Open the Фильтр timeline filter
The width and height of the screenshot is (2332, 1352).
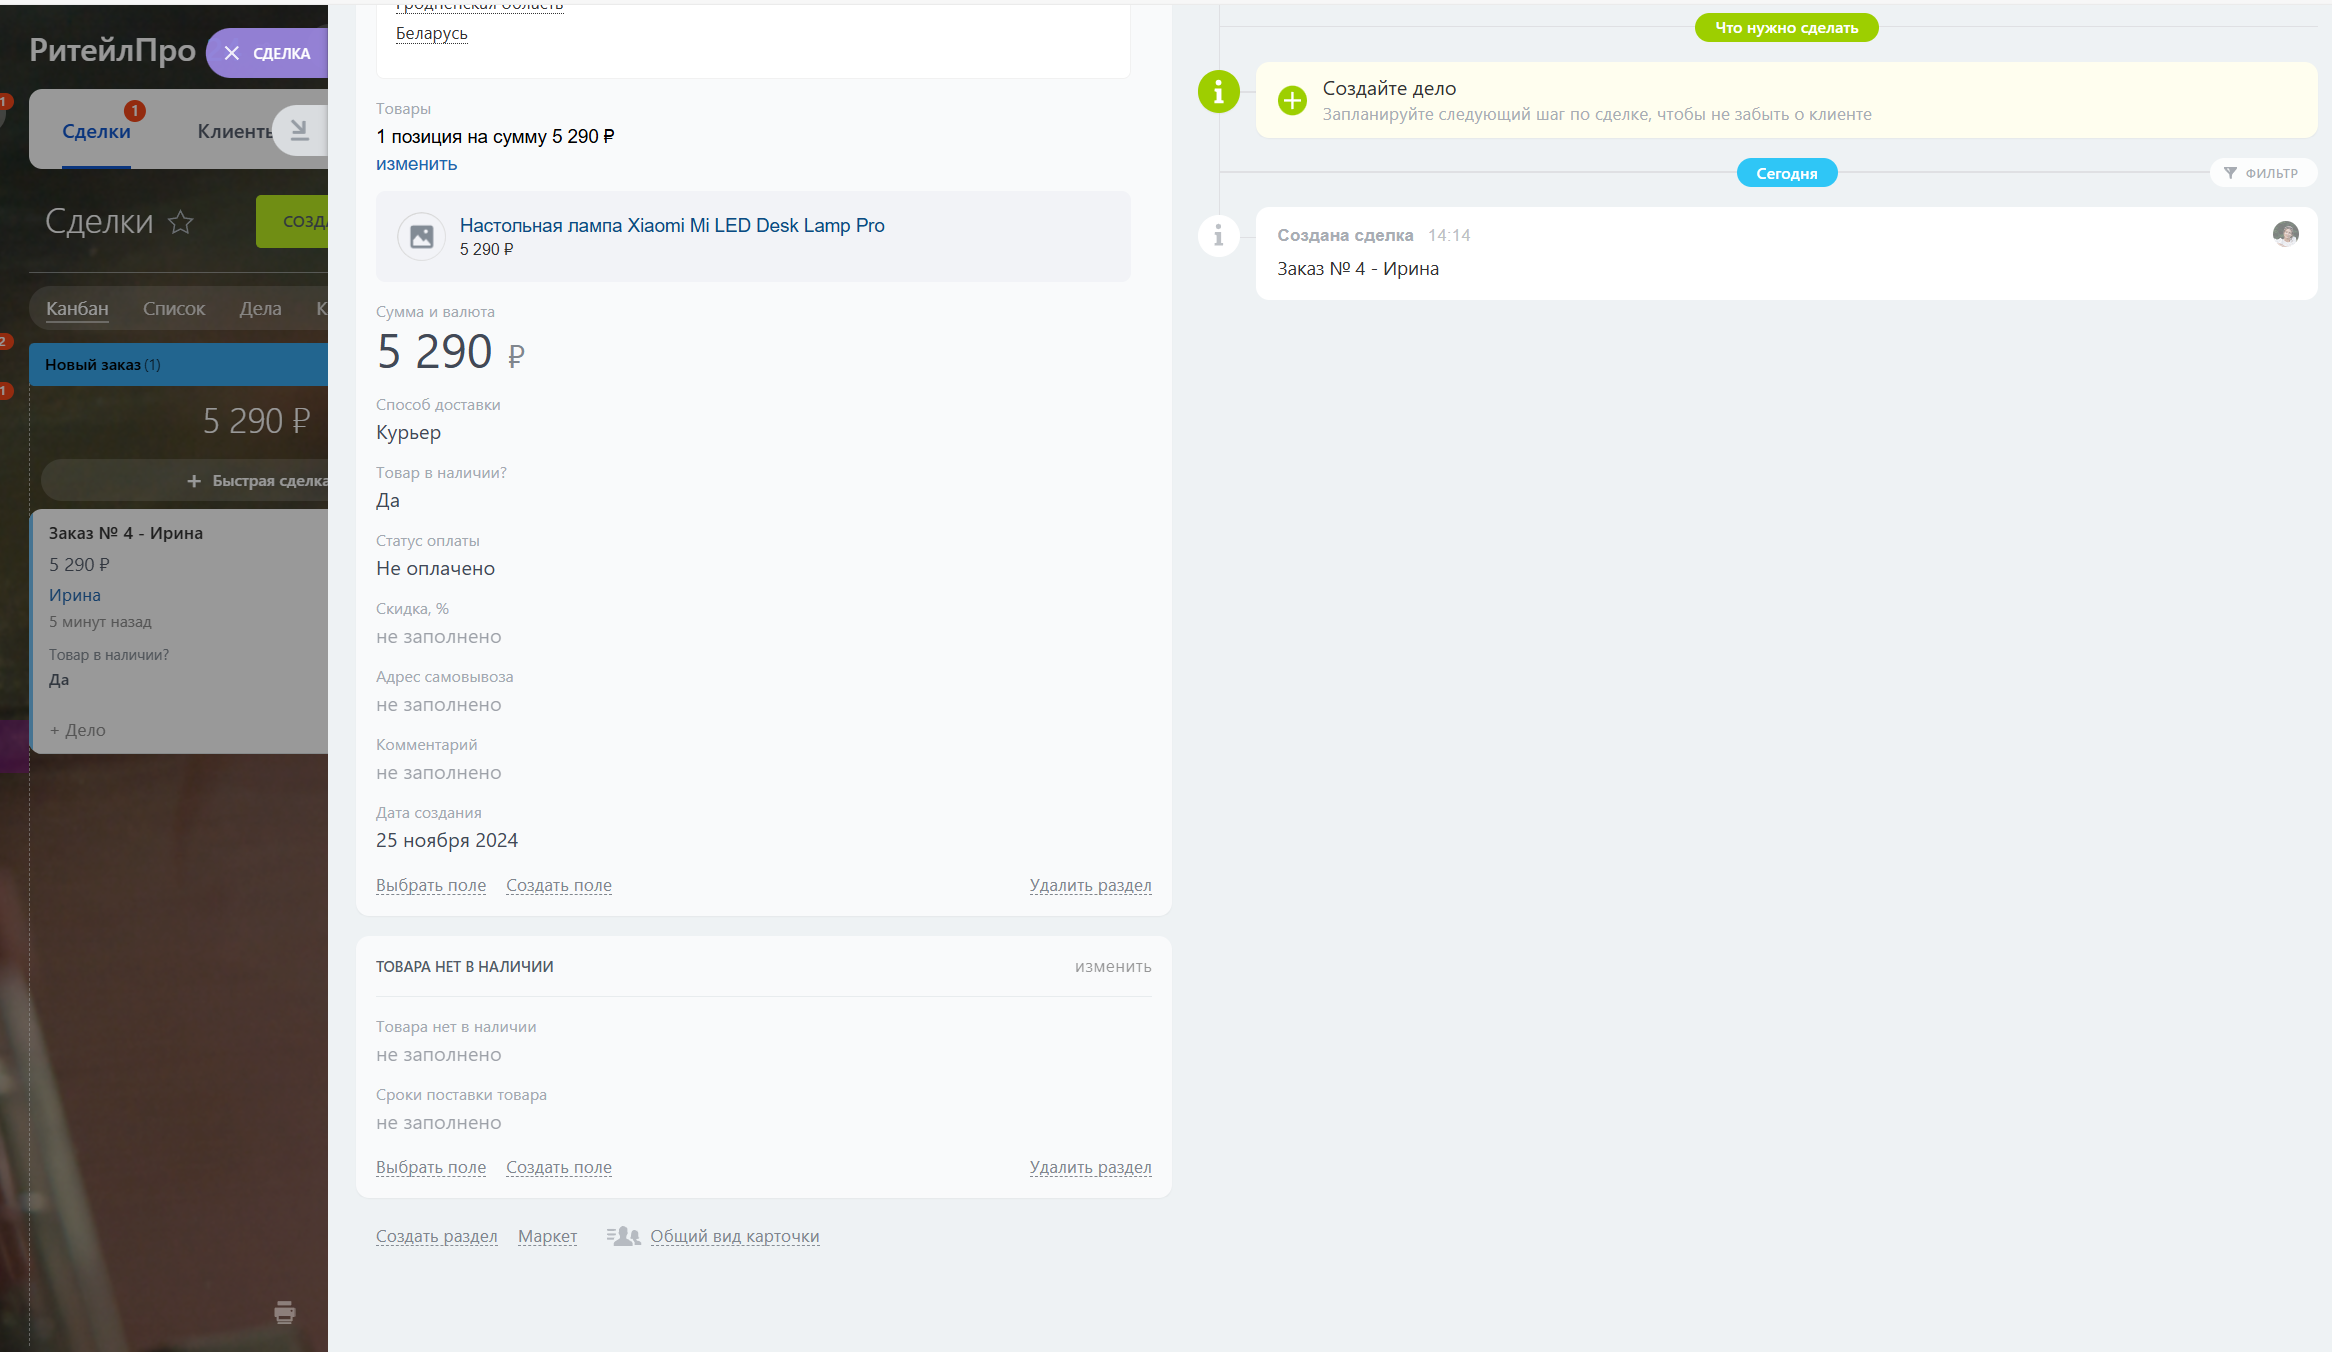point(2262,173)
